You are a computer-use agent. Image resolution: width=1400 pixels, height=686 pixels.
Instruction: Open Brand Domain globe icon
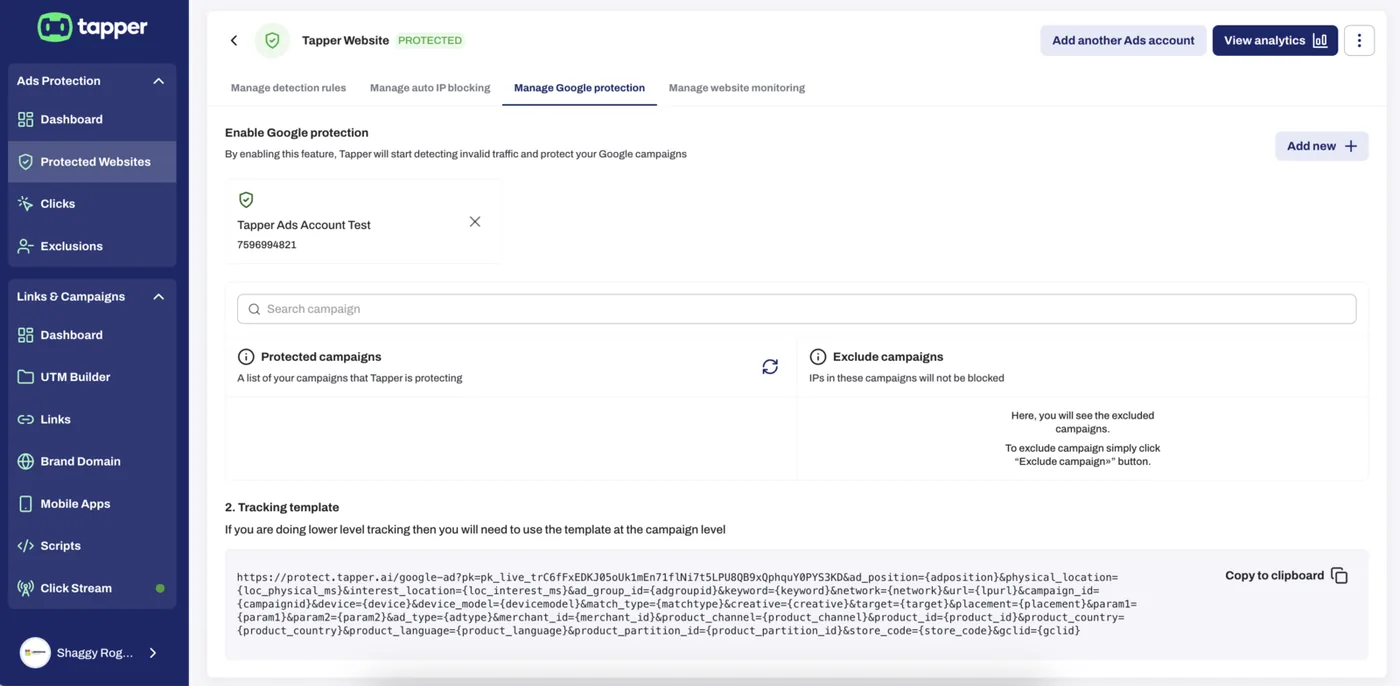pyautogui.click(x=26, y=461)
